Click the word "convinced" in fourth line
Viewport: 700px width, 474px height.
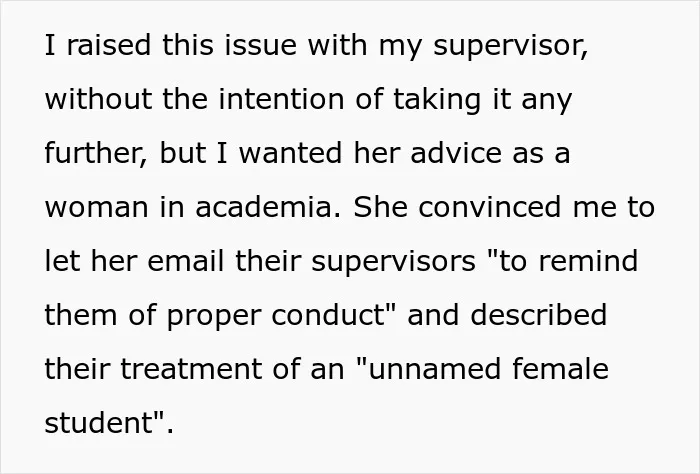(x=490, y=207)
